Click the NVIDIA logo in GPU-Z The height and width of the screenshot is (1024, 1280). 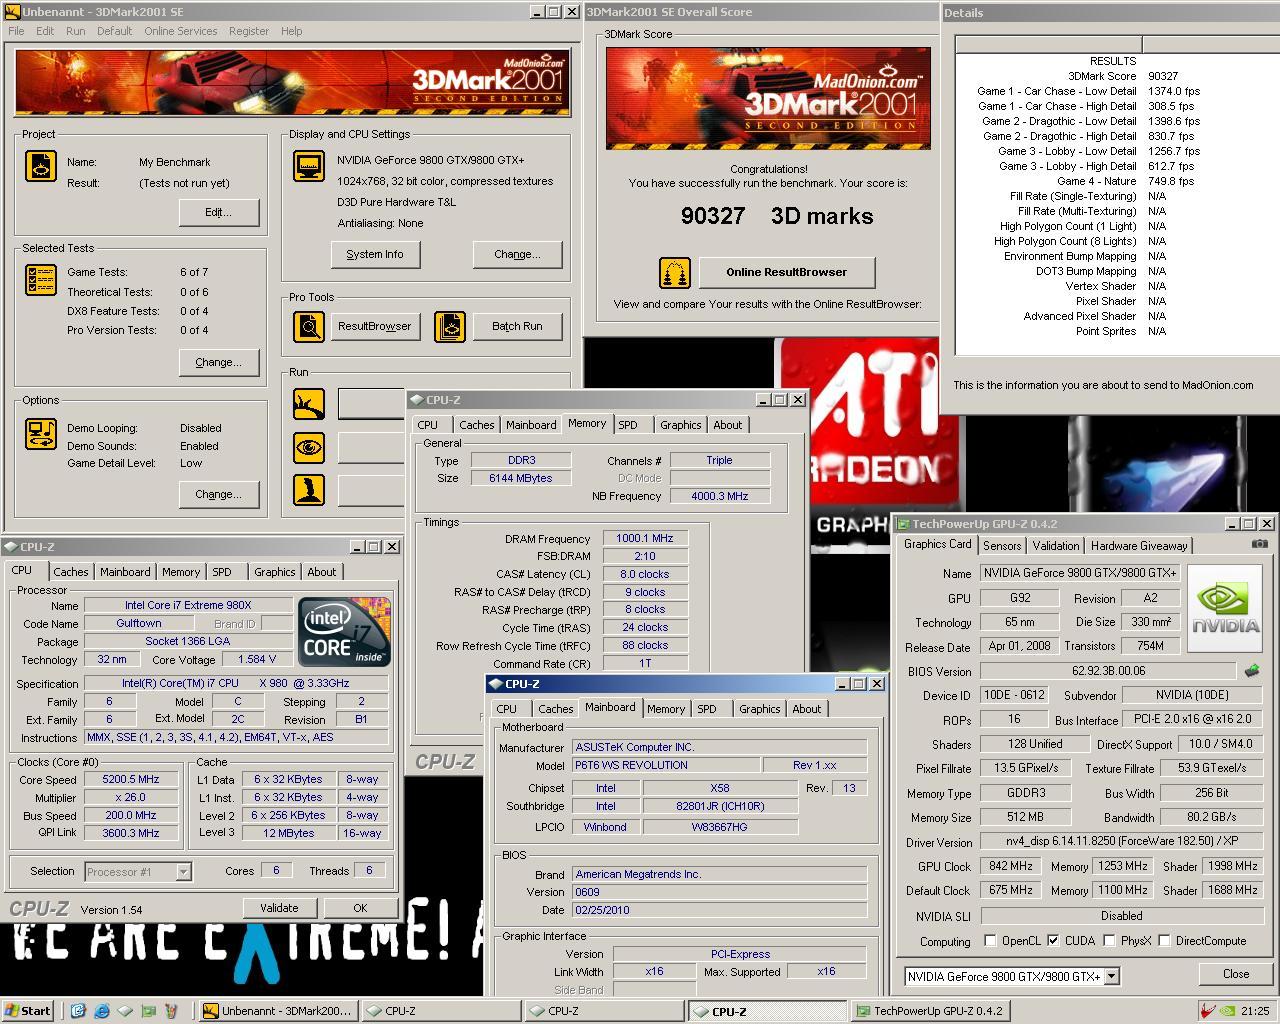(x=1225, y=608)
